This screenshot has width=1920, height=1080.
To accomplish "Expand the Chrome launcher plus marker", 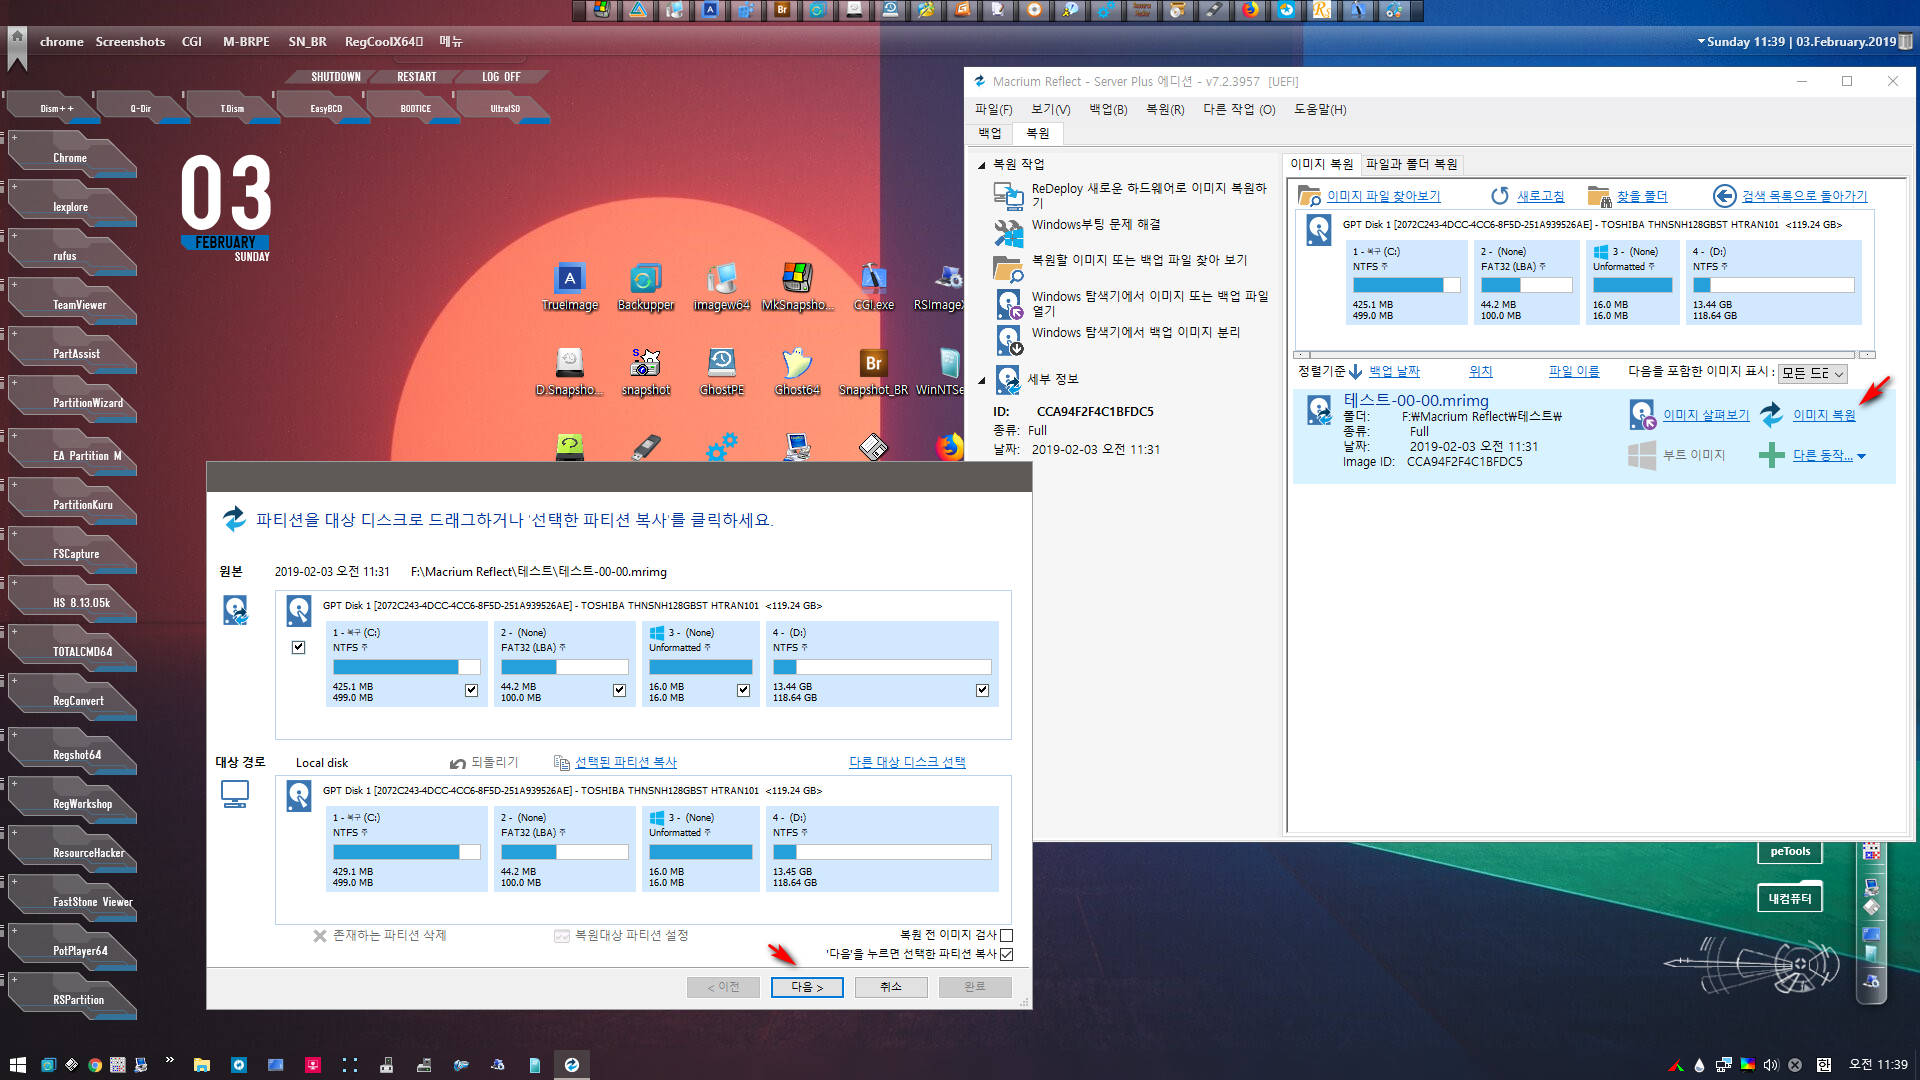I will 14,138.
